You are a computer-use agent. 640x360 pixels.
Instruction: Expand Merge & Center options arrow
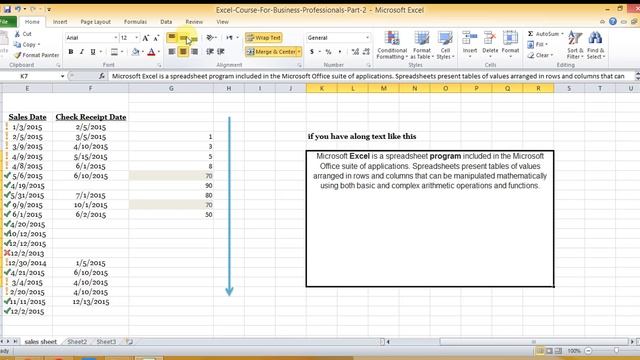tap(299, 52)
